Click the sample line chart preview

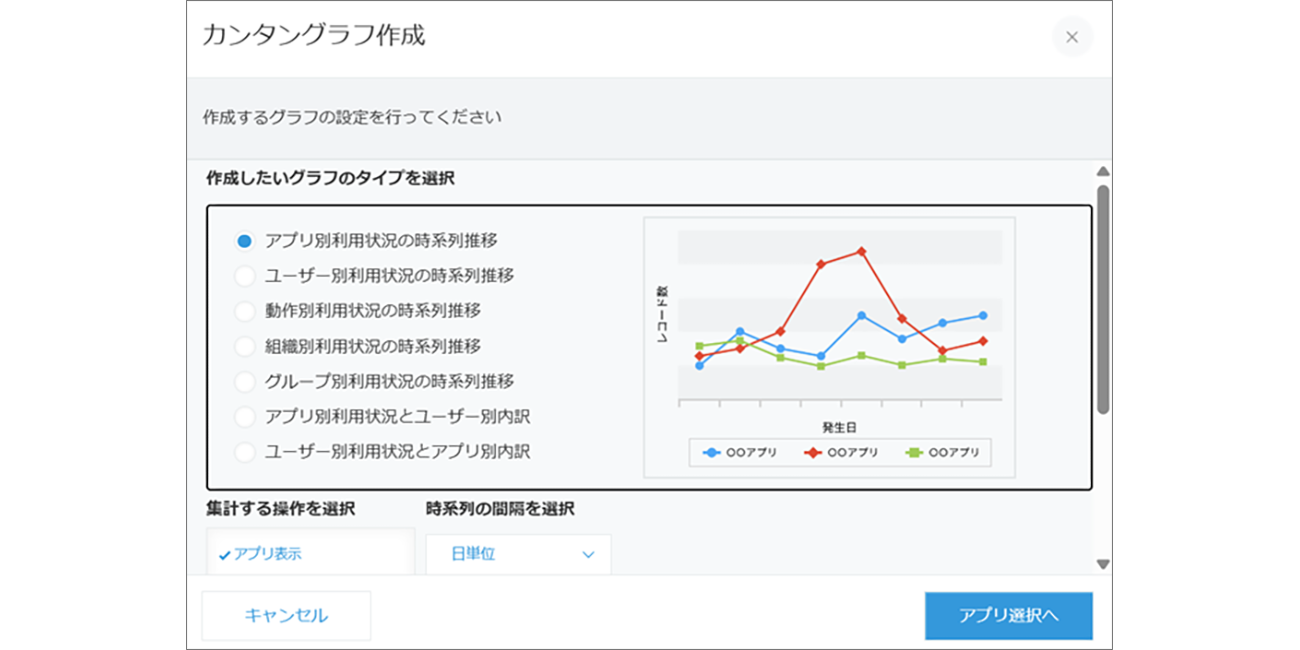[830, 347]
